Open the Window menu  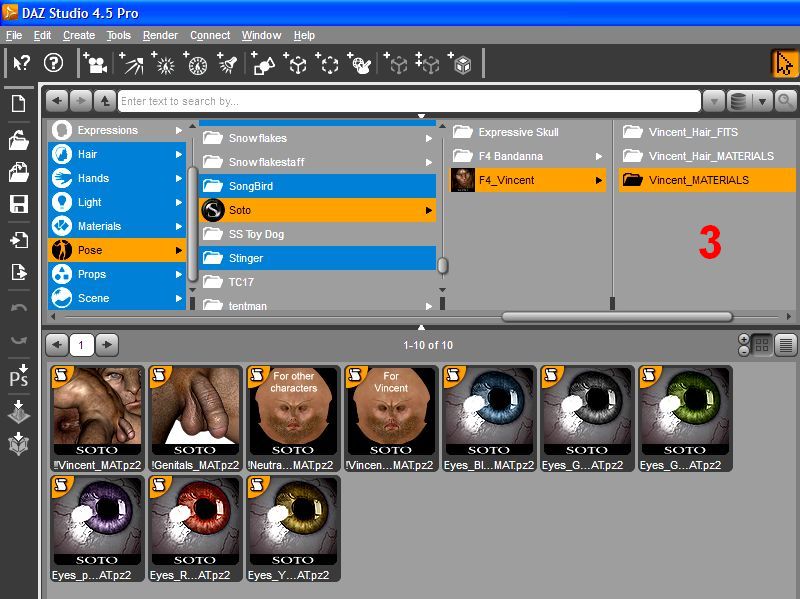pyautogui.click(x=261, y=35)
